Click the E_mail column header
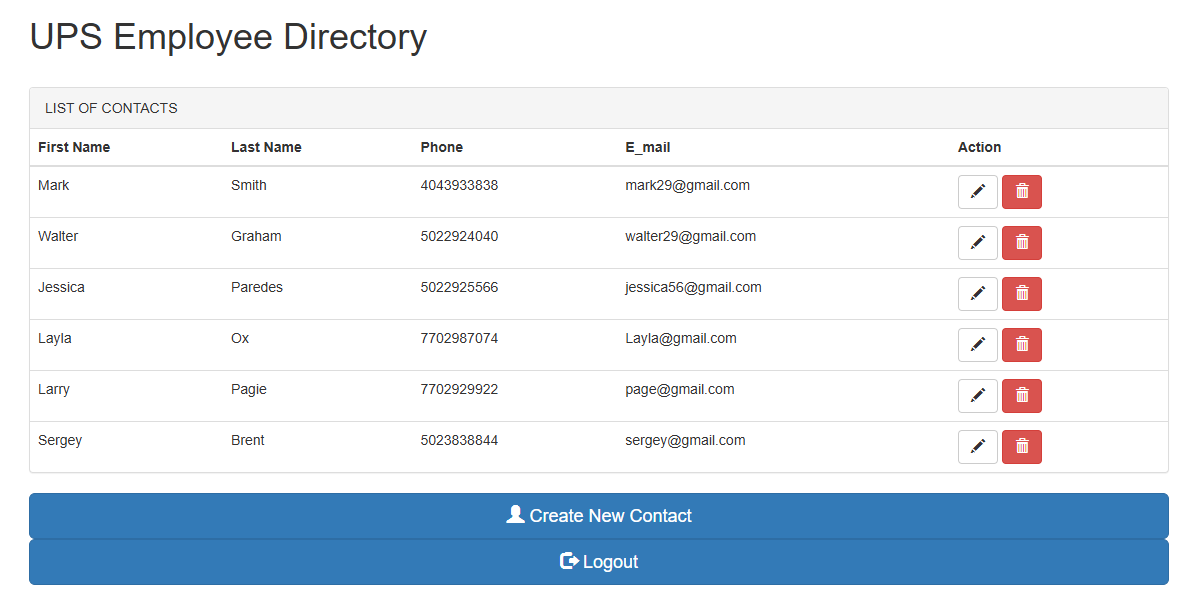Image resolution: width=1203 pixels, height=600 pixels. 648,147
